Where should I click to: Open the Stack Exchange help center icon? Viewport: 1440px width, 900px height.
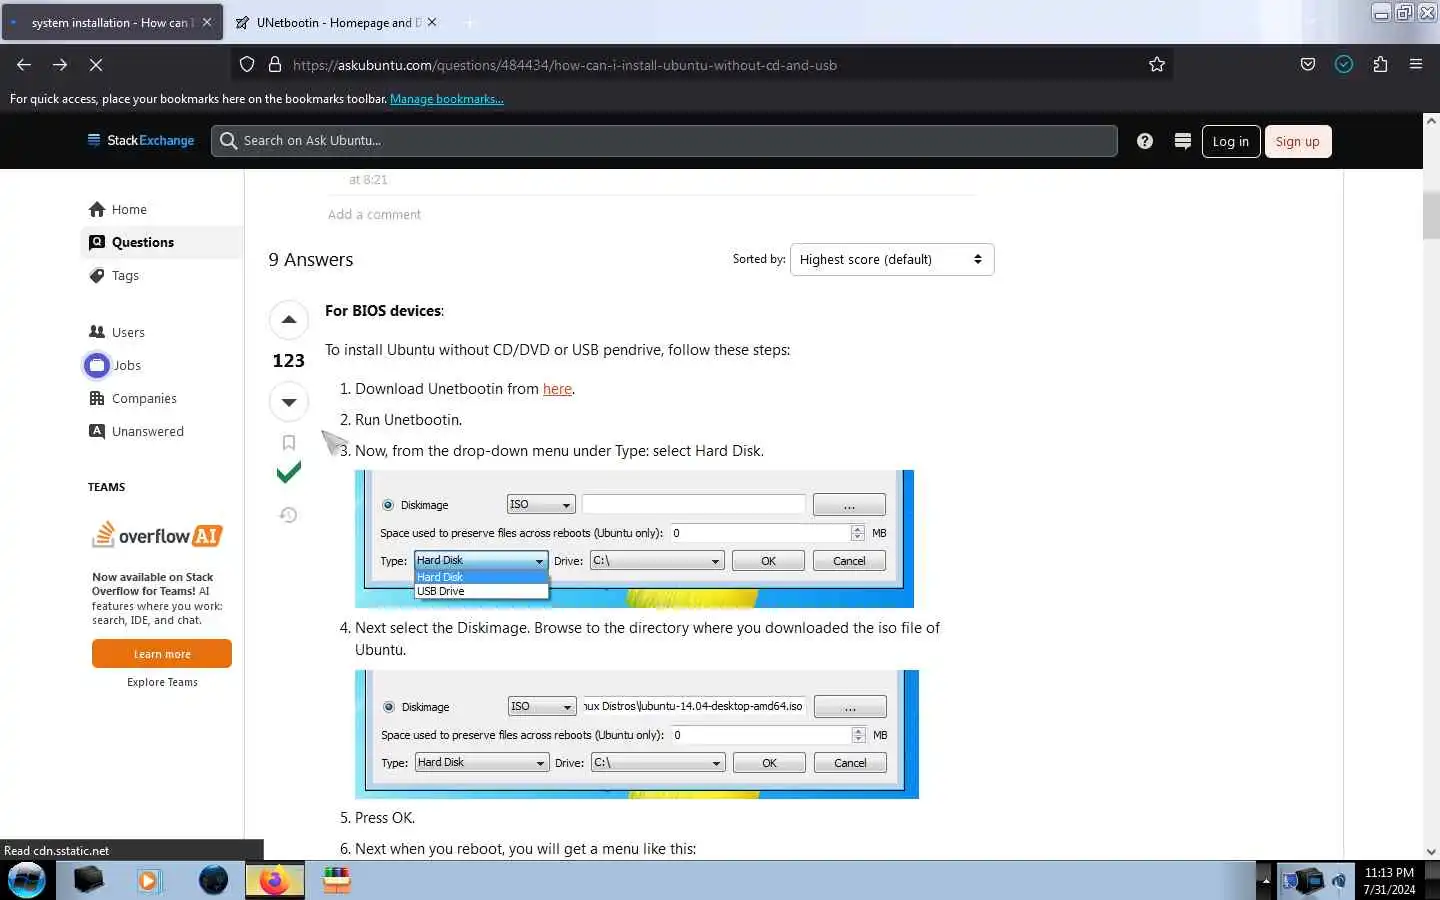point(1145,141)
